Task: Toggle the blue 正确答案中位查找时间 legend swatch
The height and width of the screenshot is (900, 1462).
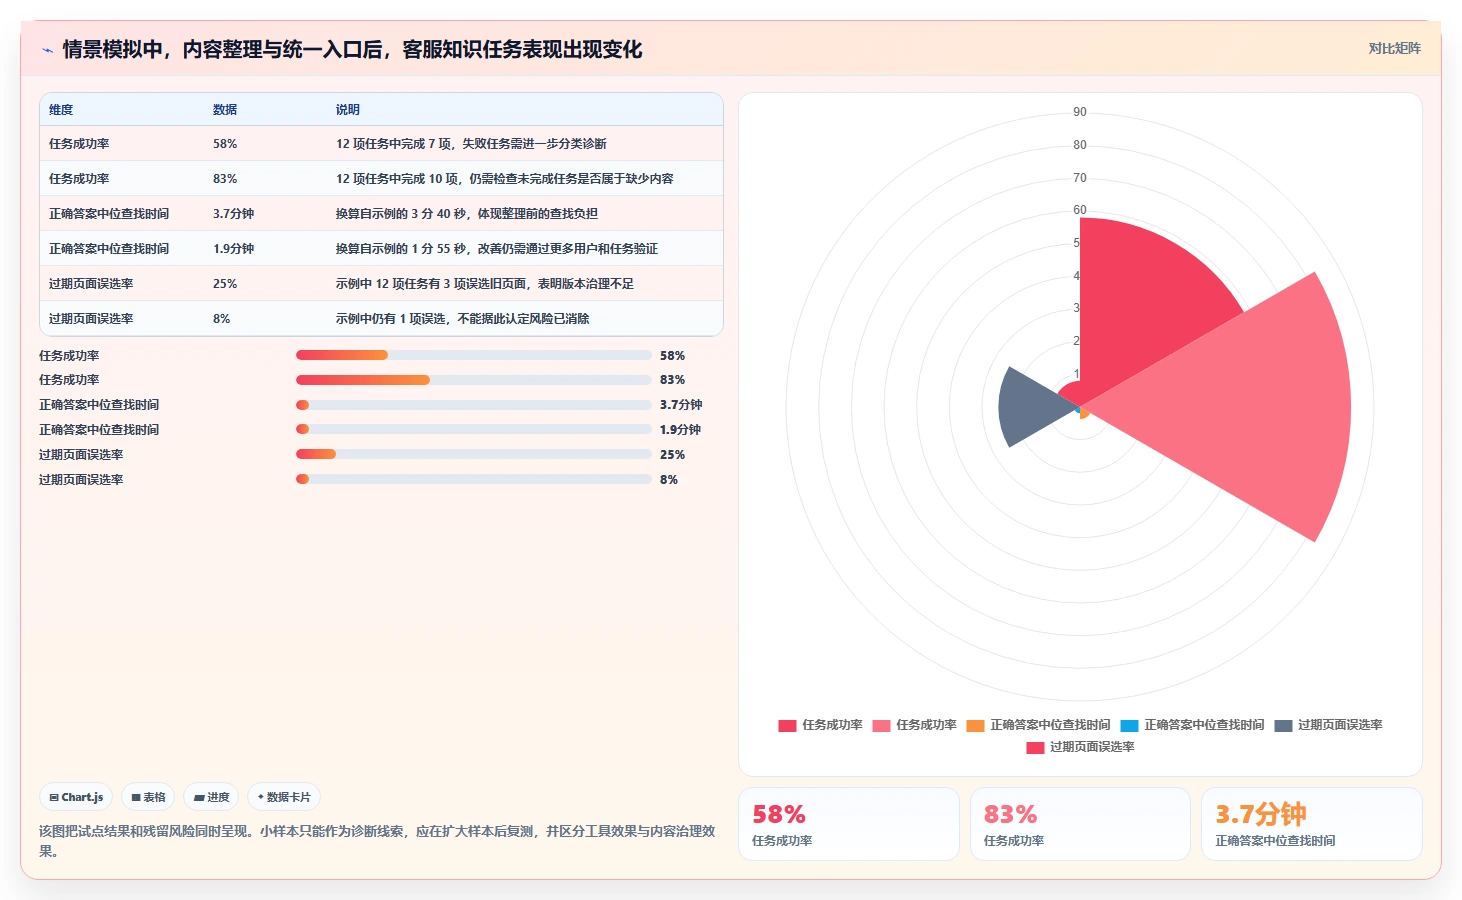Action: tap(1129, 725)
